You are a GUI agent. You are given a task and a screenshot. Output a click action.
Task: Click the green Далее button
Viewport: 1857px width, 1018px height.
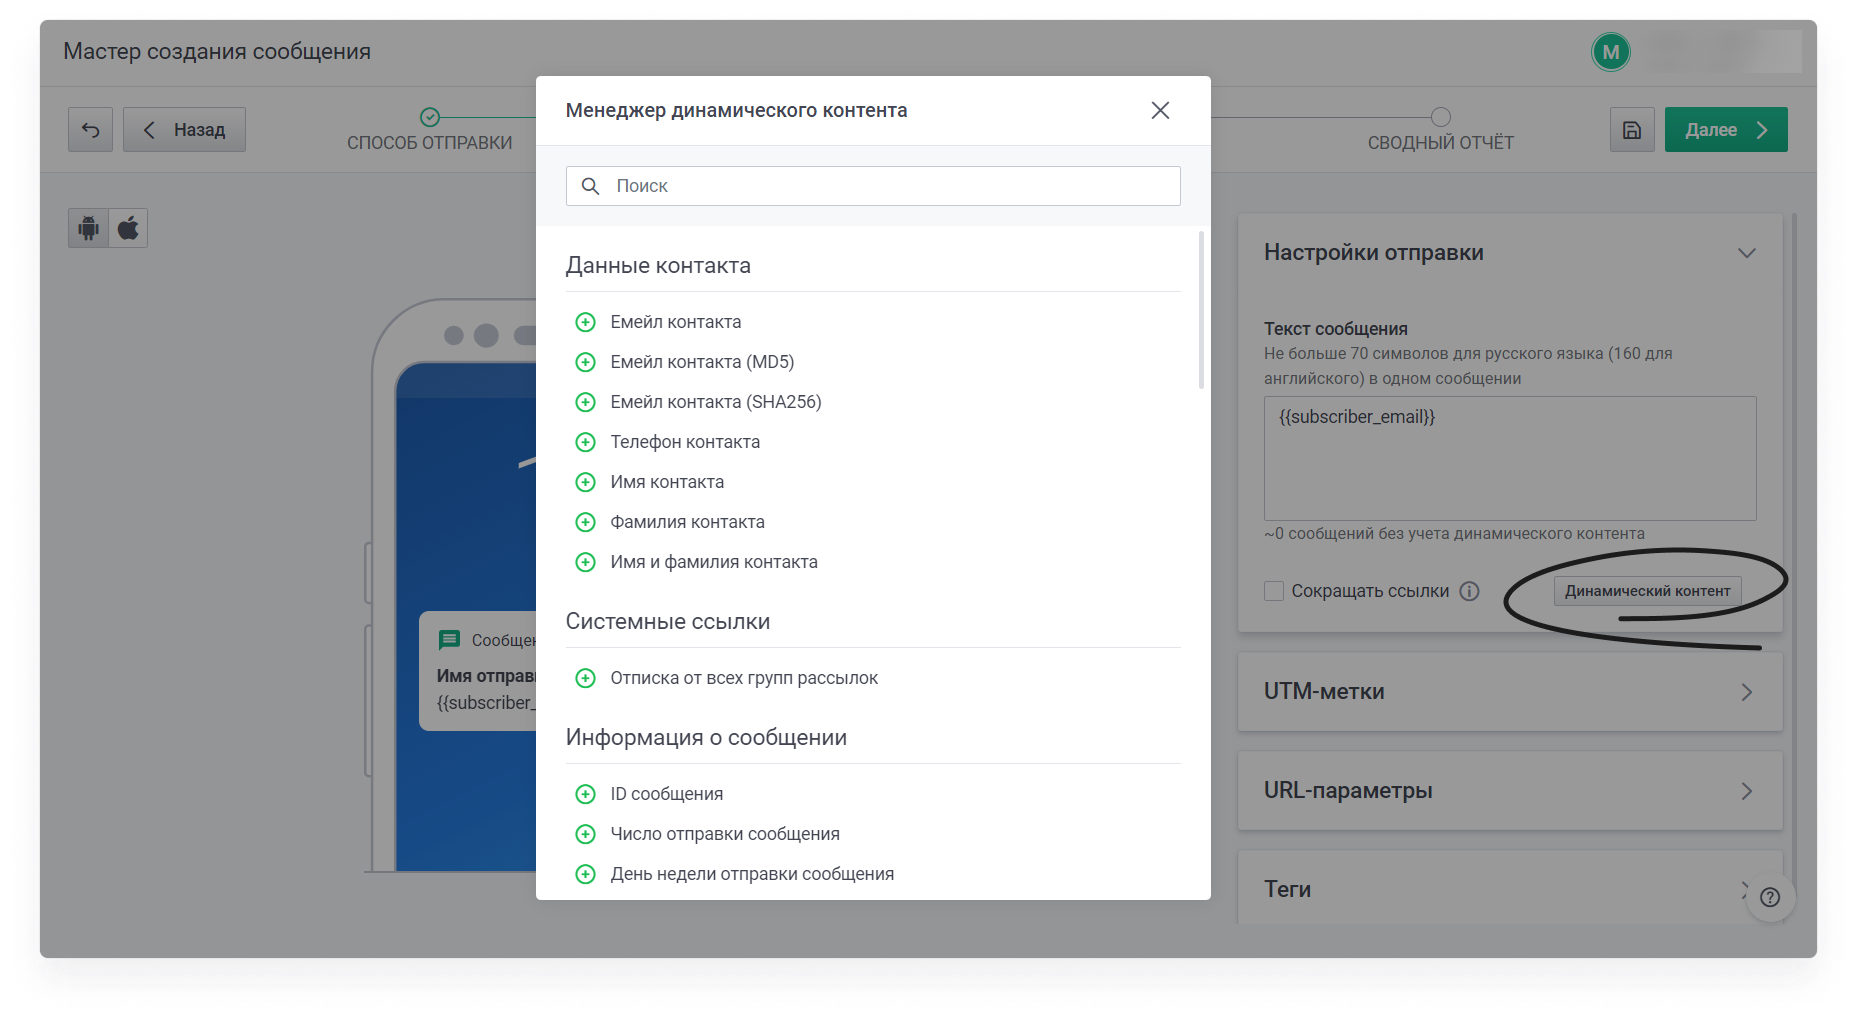pos(1726,130)
